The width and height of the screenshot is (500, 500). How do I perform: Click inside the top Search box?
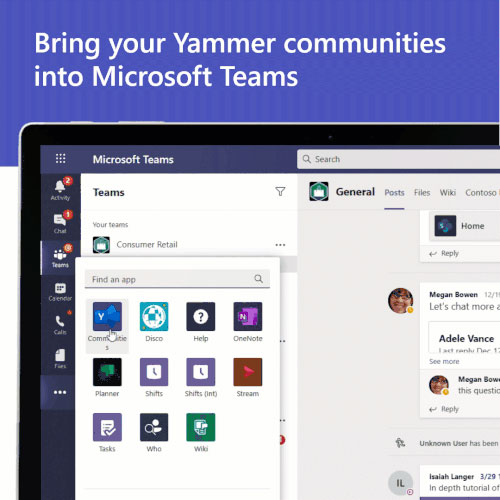(398, 159)
